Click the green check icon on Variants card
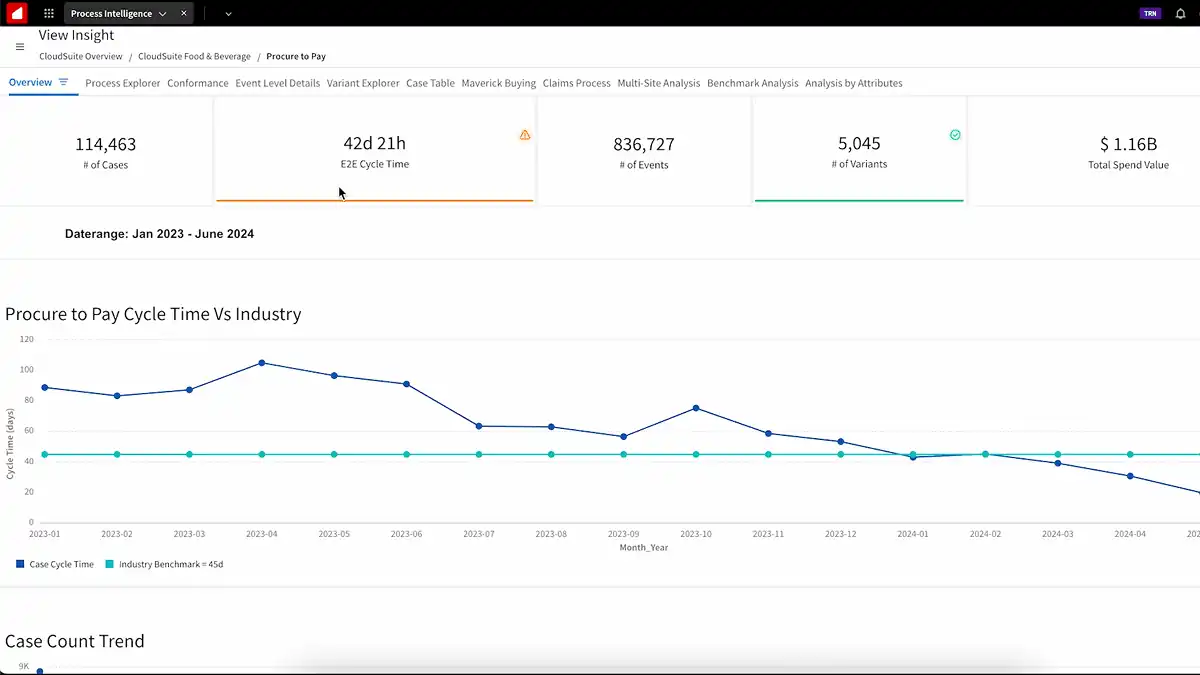Screen dimensions: 1200x675 [x=955, y=133]
